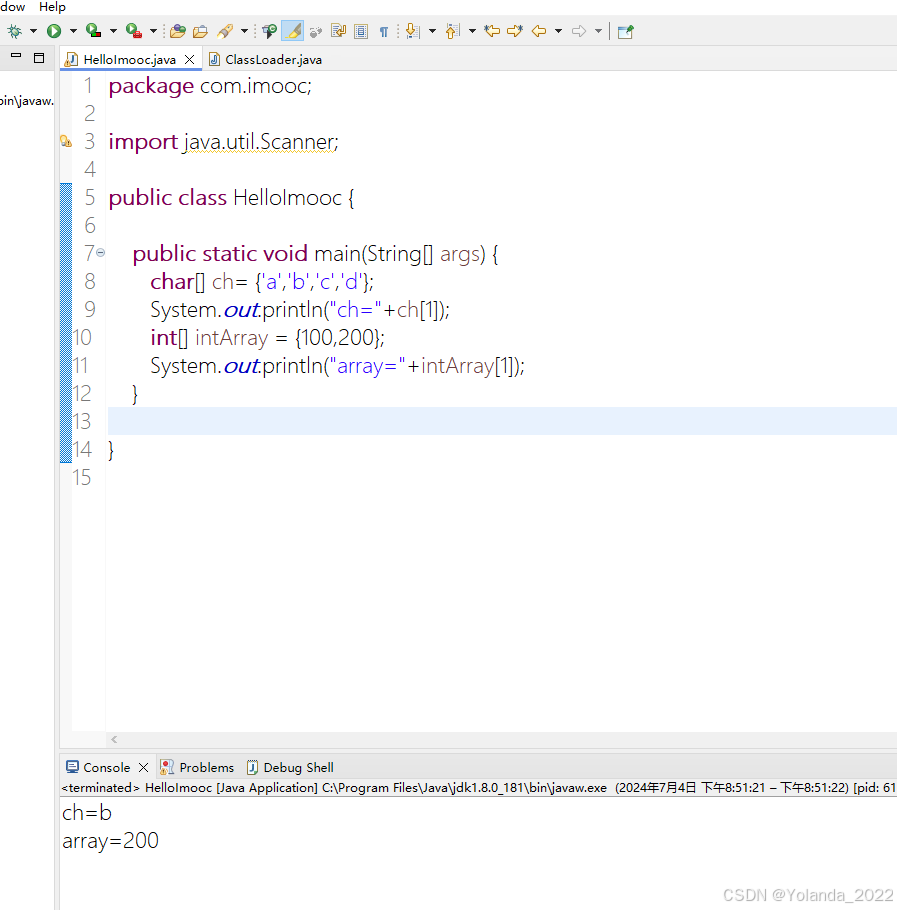The height and width of the screenshot is (910, 897).
Task: Click the Show Selected Element Only icon
Action: (361, 31)
